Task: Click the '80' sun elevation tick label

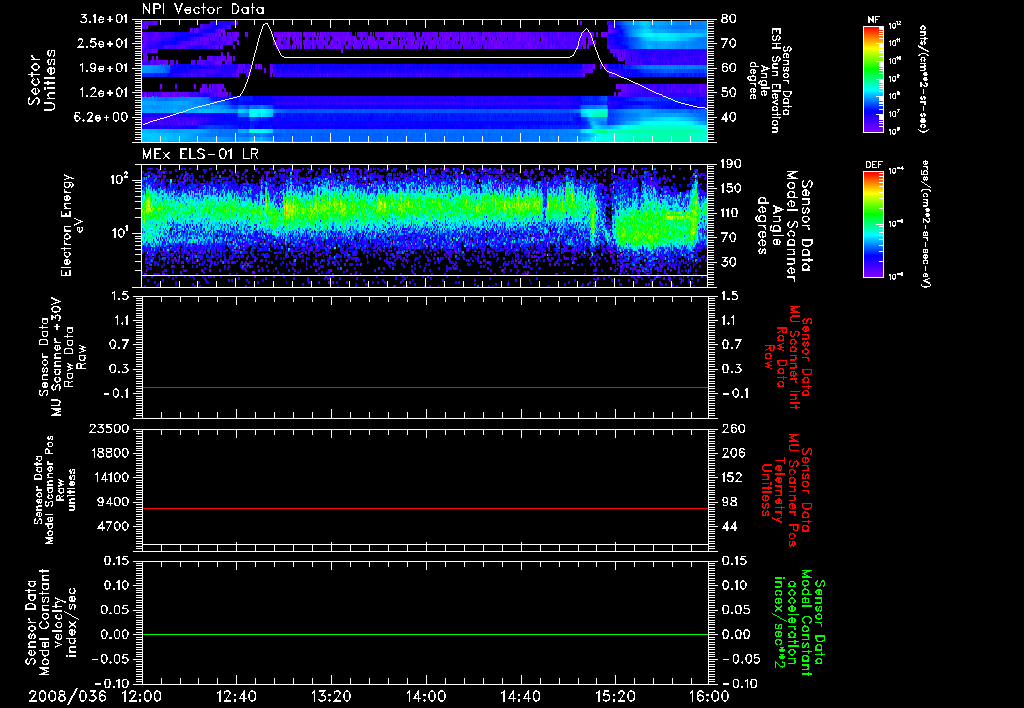Action: (x=728, y=19)
